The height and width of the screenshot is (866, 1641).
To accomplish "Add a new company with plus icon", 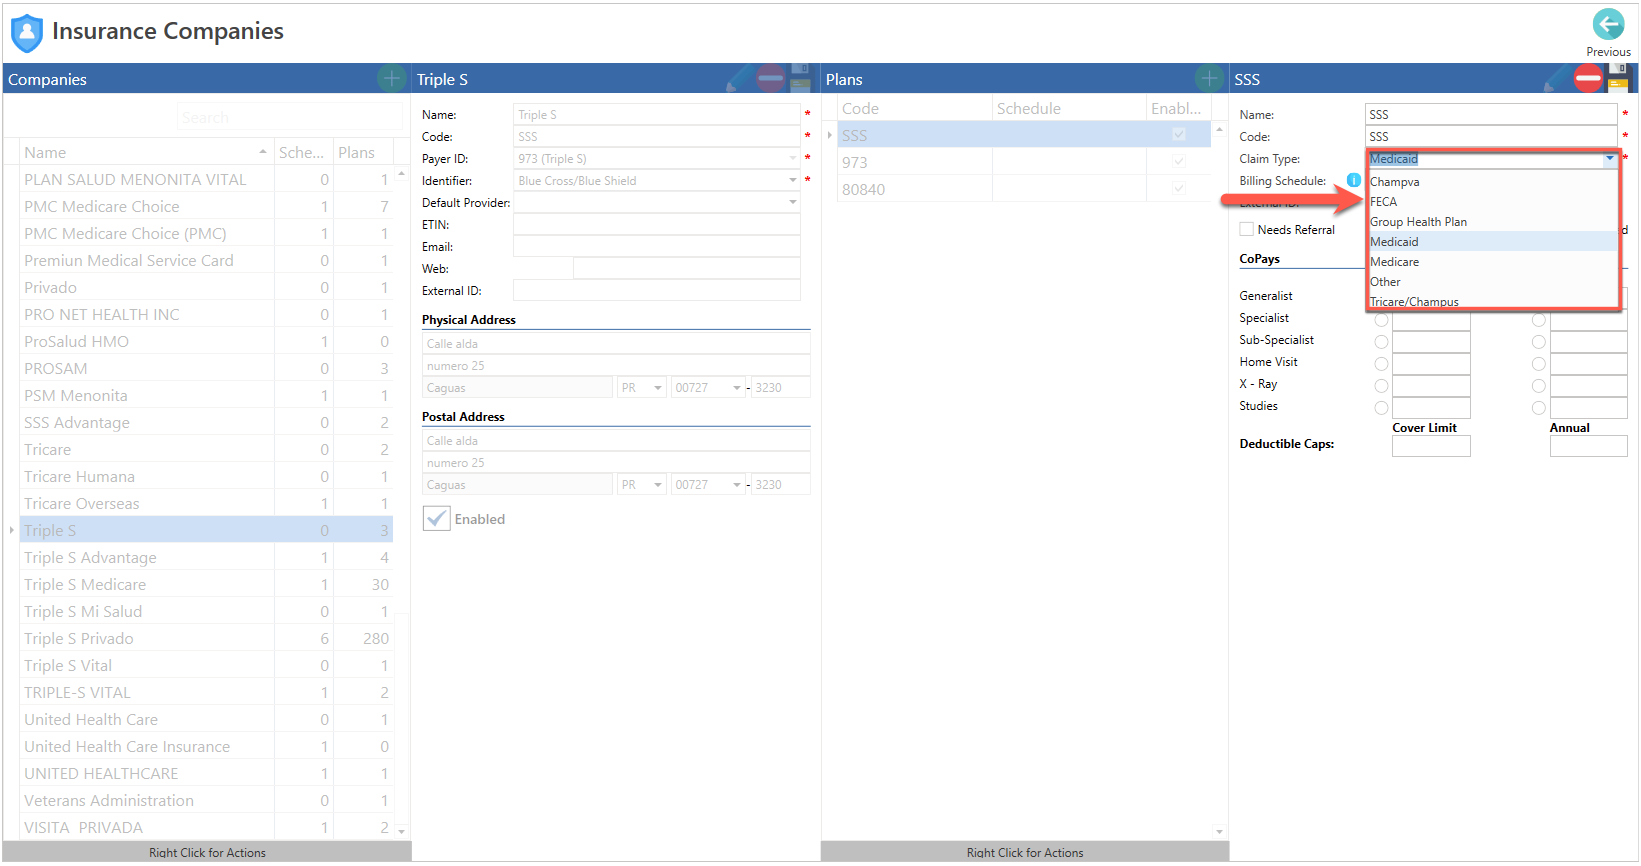I will [x=392, y=78].
